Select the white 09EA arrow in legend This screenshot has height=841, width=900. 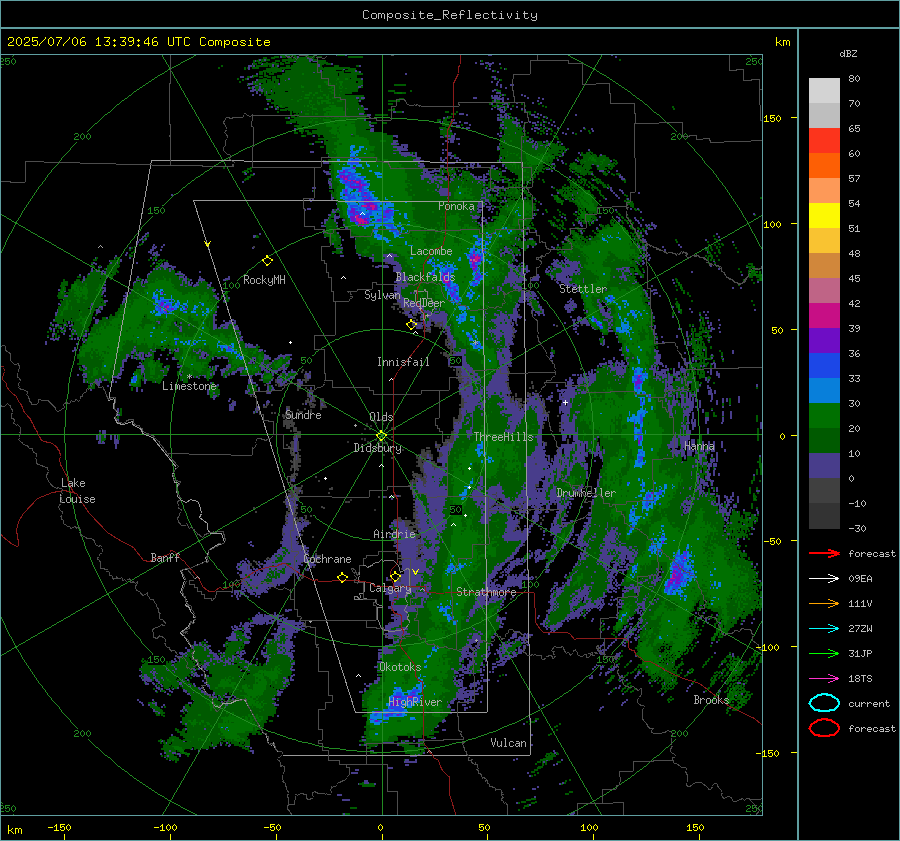tap(824, 579)
